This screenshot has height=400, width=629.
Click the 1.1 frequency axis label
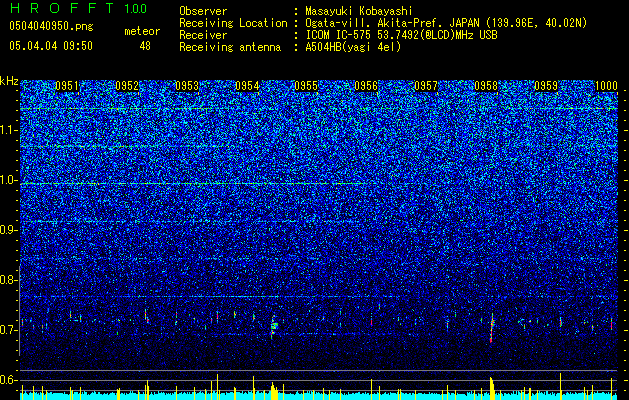pos(9,130)
